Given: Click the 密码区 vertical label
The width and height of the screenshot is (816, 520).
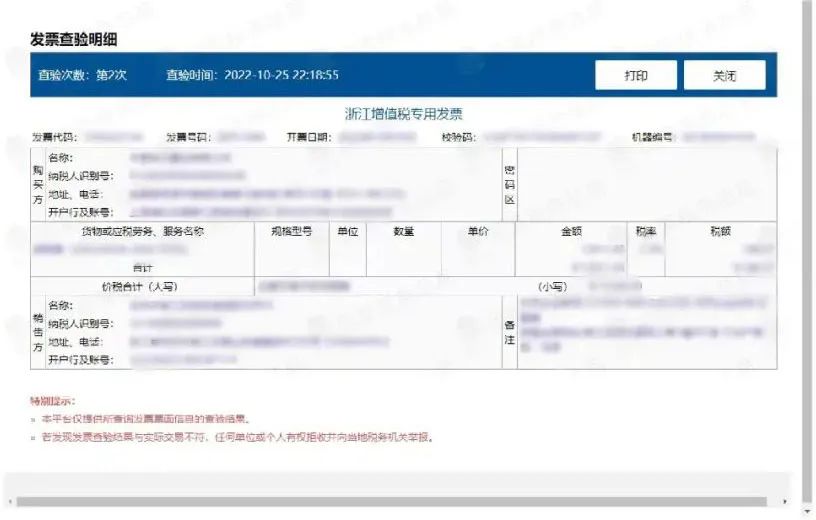Looking at the screenshot, I should click(509, 185).
